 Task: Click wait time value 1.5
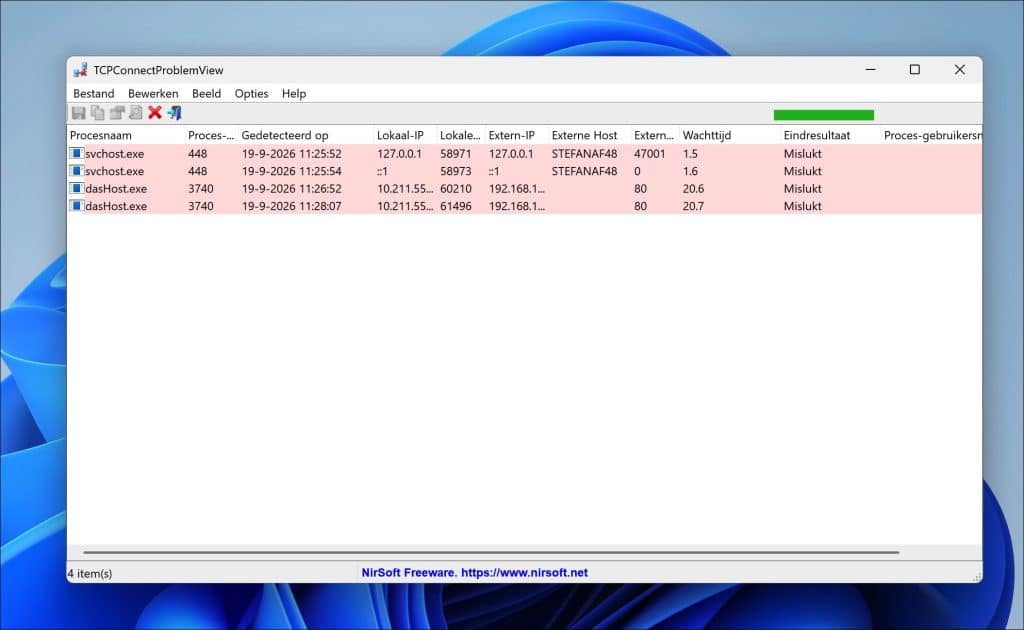[690, 153]
